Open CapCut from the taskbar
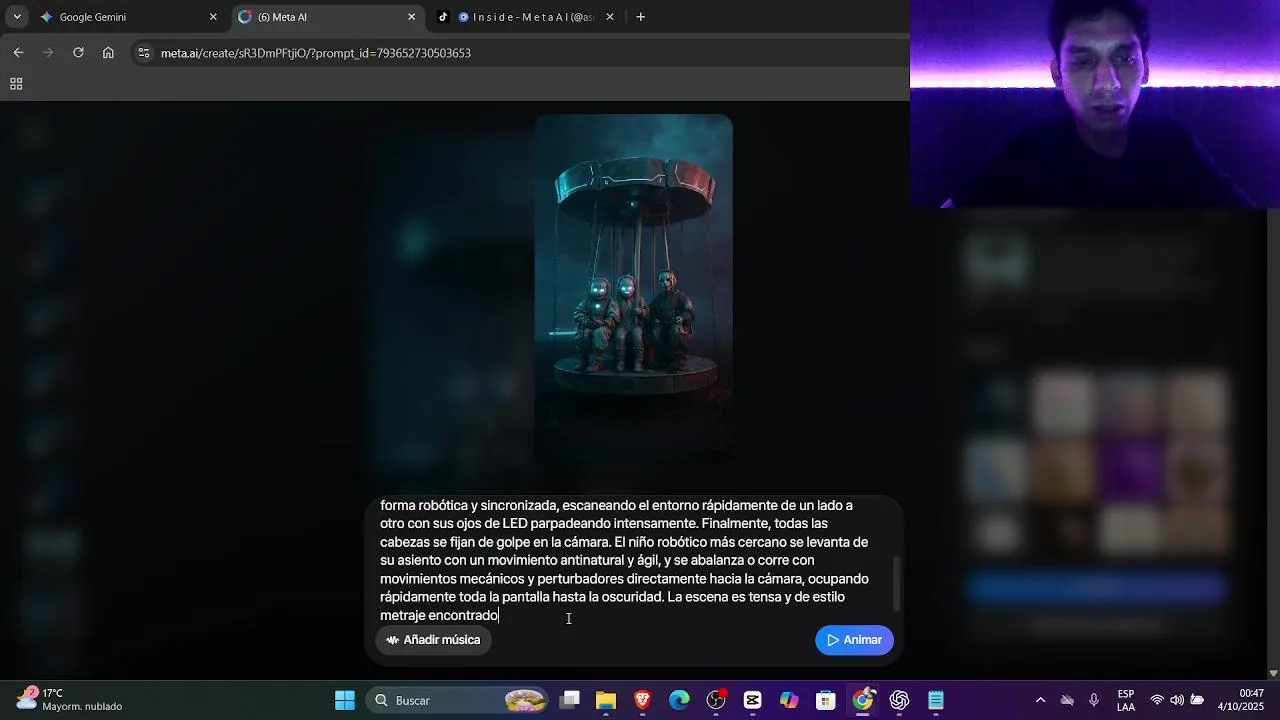This screenshot has width=1280, height=720. coord(753,700)
